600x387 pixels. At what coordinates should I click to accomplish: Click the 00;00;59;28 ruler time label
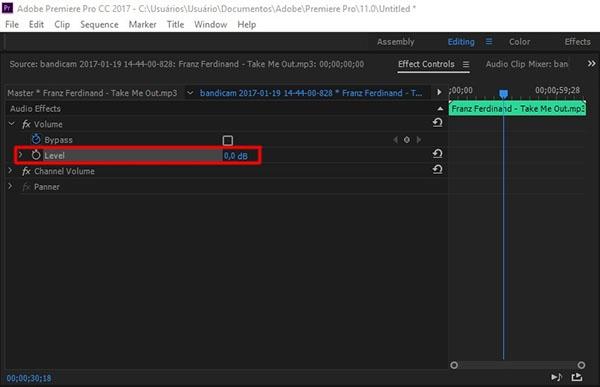point(557,90)
